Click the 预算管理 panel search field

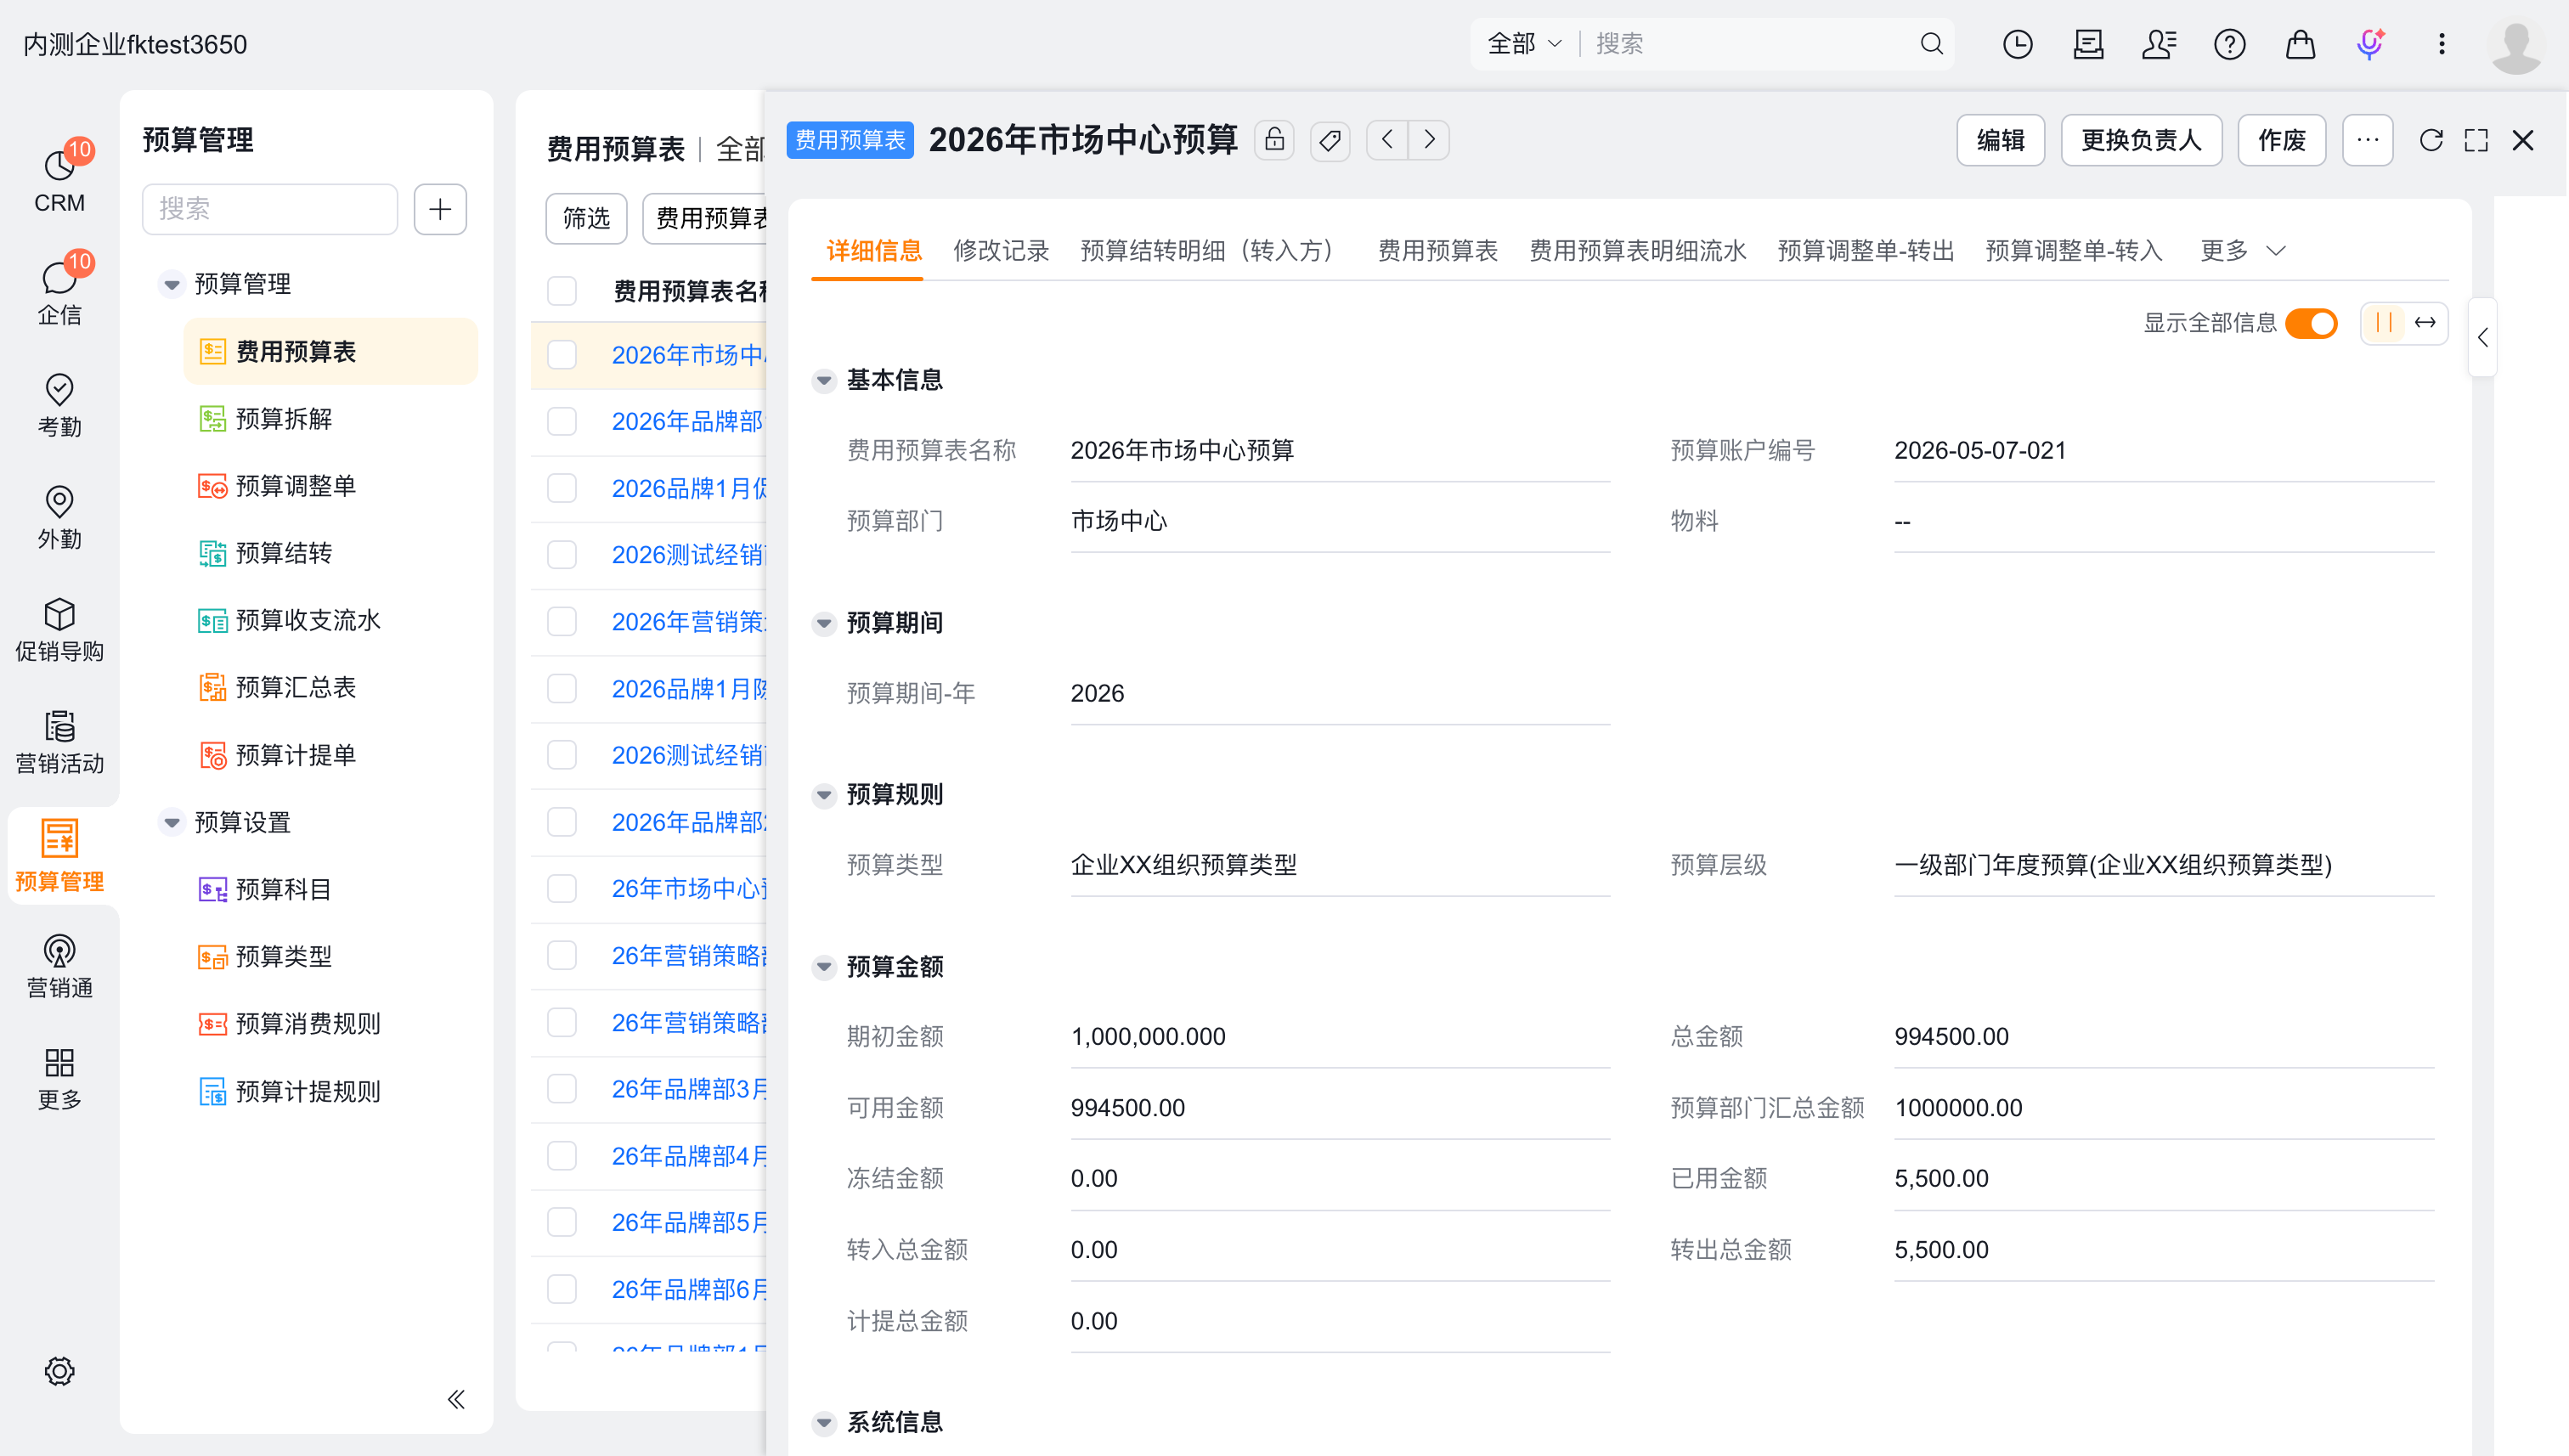[270, 209]
